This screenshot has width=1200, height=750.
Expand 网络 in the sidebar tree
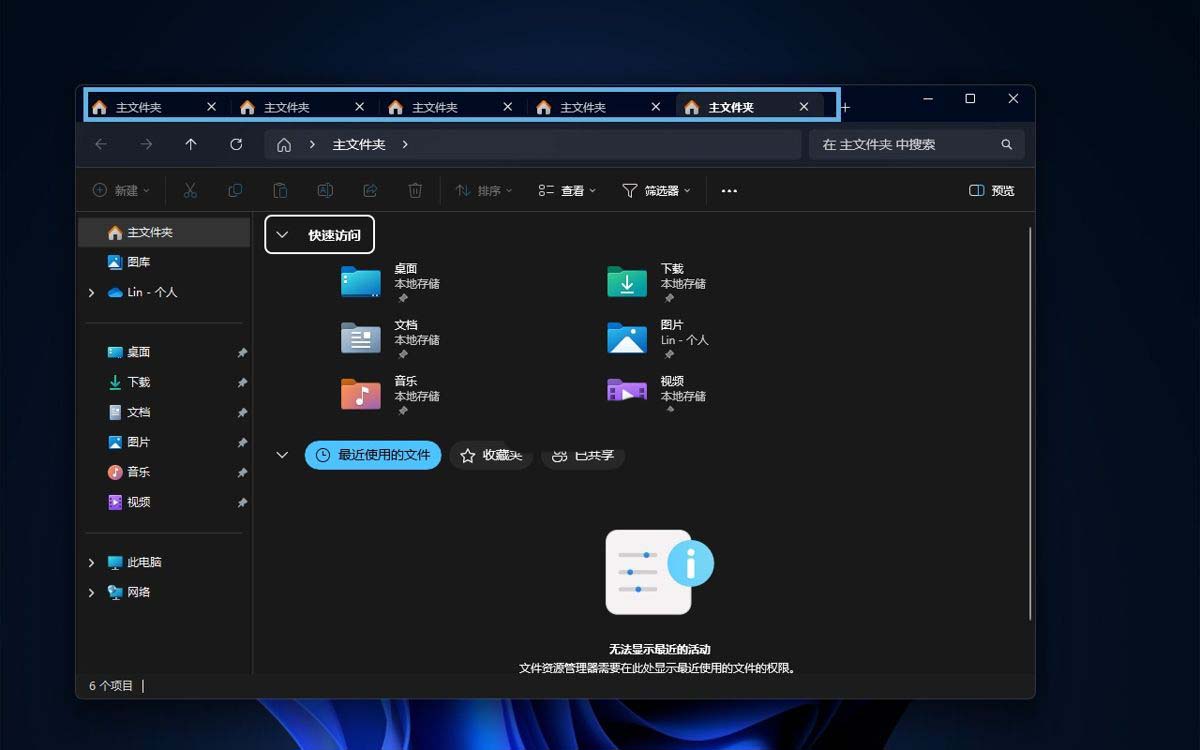[91, 593]
